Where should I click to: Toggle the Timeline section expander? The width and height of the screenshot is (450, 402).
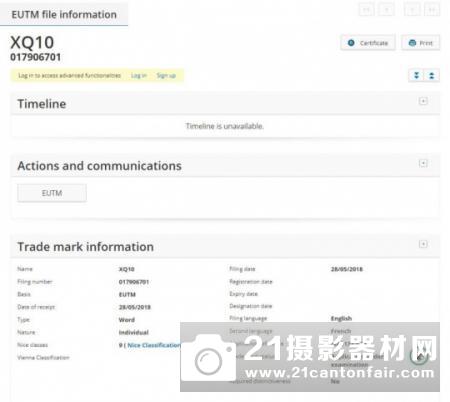(423, 101)
